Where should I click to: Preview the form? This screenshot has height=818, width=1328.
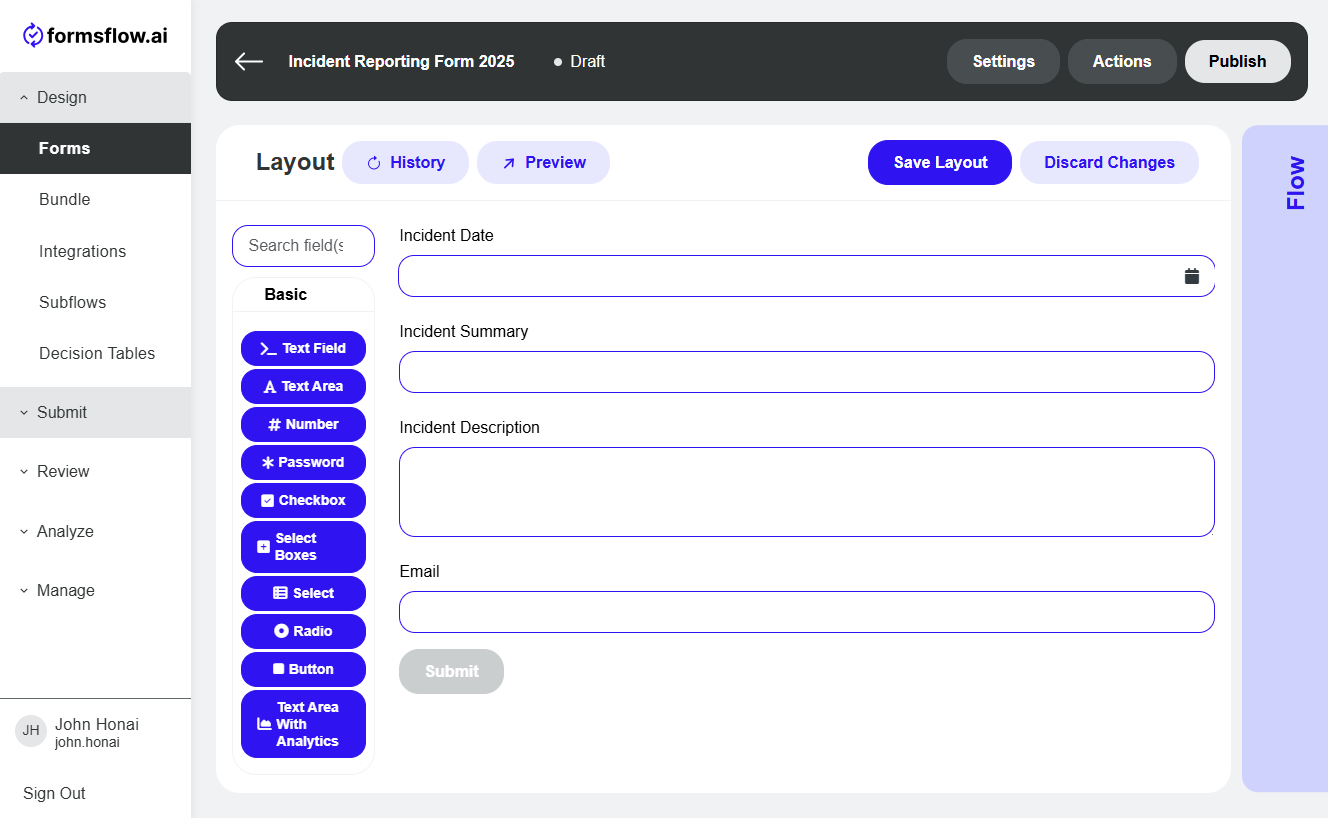(543, 162)
